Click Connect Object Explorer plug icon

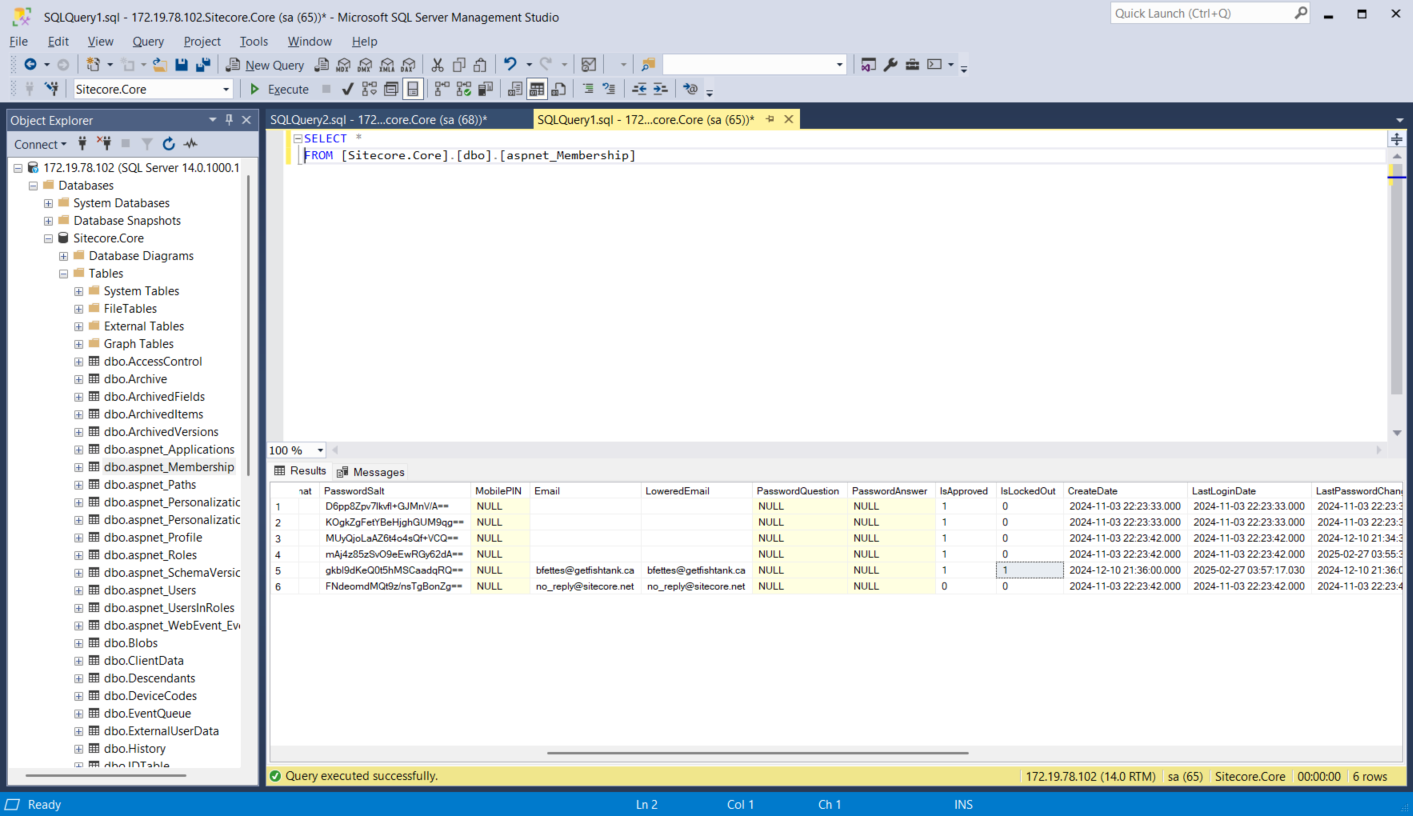click(82, 144)
